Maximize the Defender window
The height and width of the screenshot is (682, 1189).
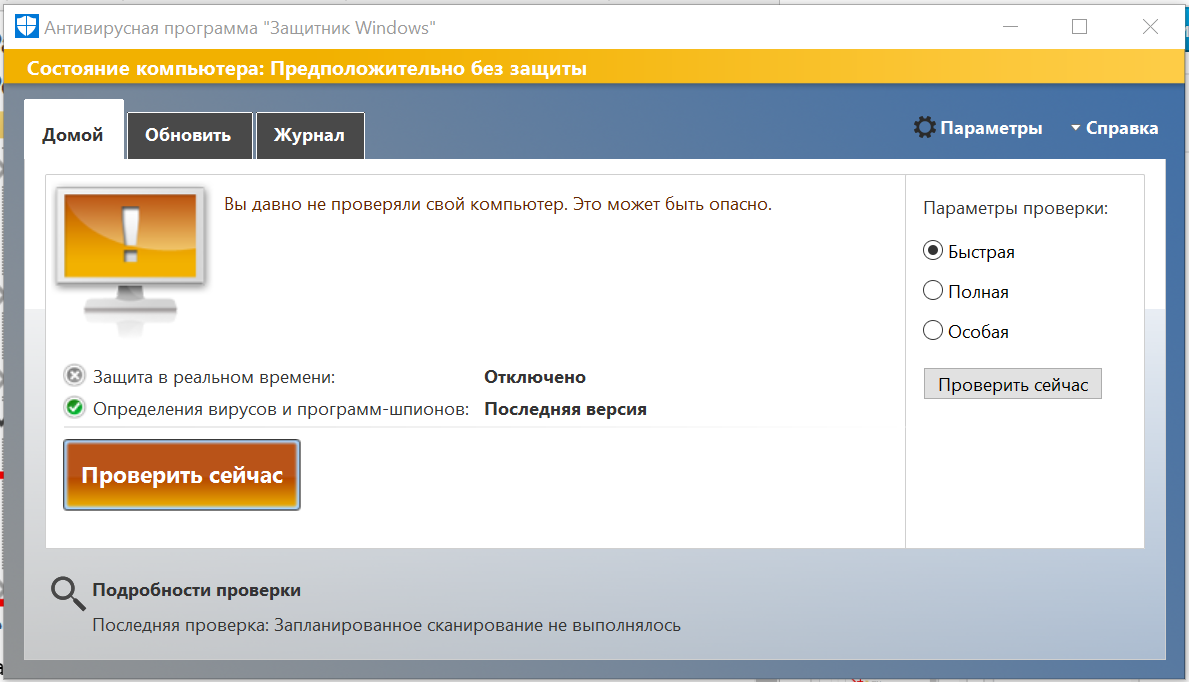tap(1079, 27)
